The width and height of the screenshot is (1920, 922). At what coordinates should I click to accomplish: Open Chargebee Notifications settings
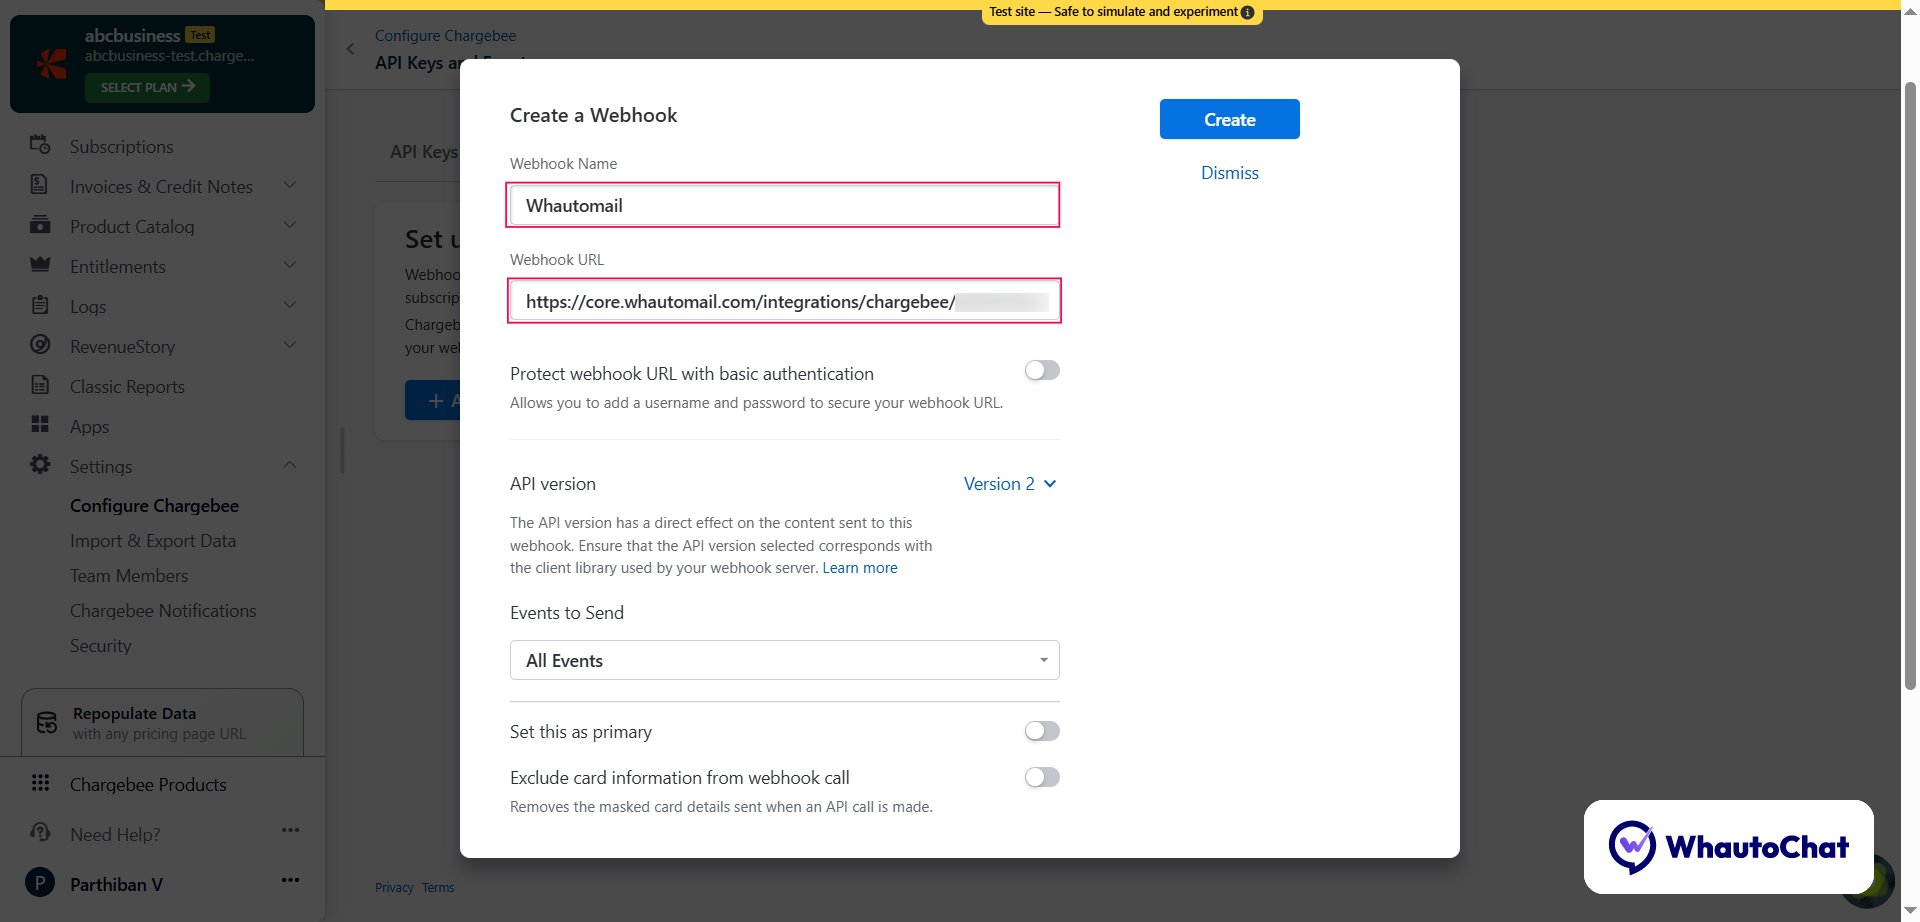(x=163, y=610)
